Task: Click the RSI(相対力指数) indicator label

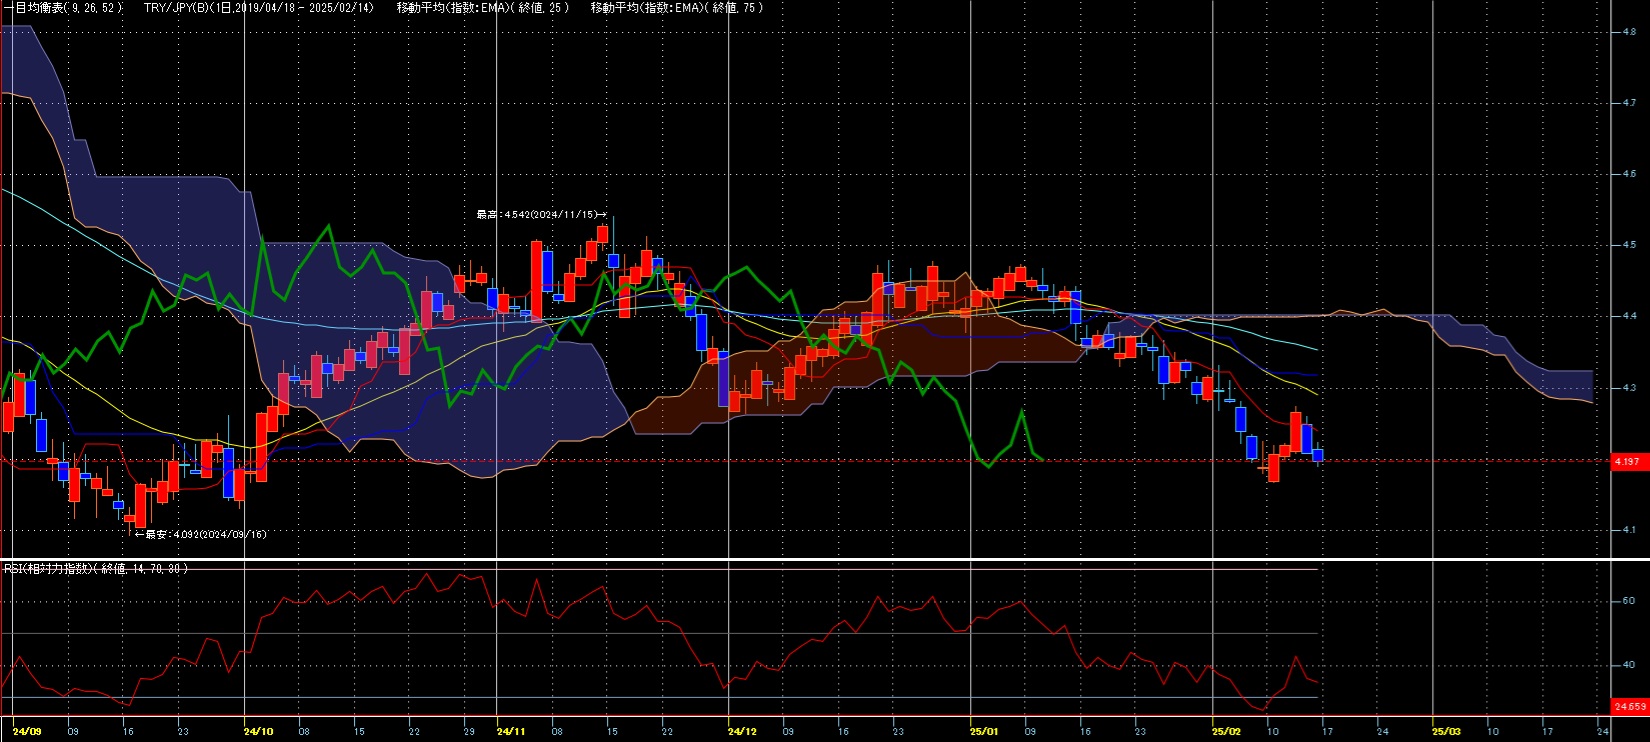Action: 95,568
